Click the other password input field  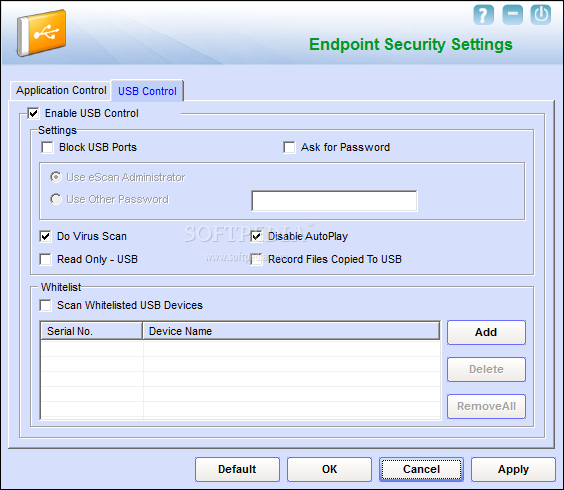coord(334,201)
